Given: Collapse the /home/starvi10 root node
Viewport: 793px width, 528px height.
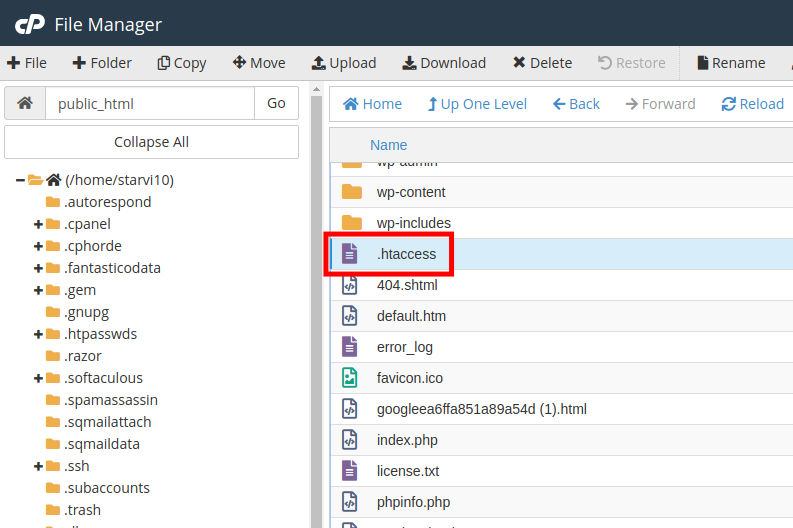Looking at the screenshot, I should (20, 180).
